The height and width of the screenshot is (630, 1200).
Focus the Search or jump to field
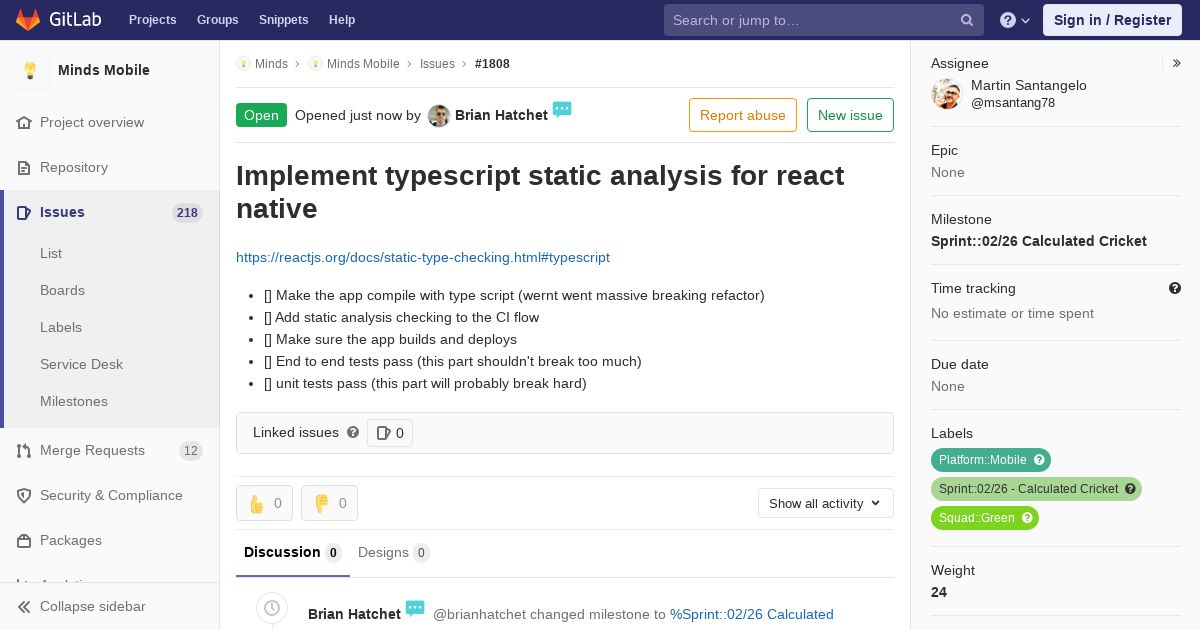tap(824, 20)
